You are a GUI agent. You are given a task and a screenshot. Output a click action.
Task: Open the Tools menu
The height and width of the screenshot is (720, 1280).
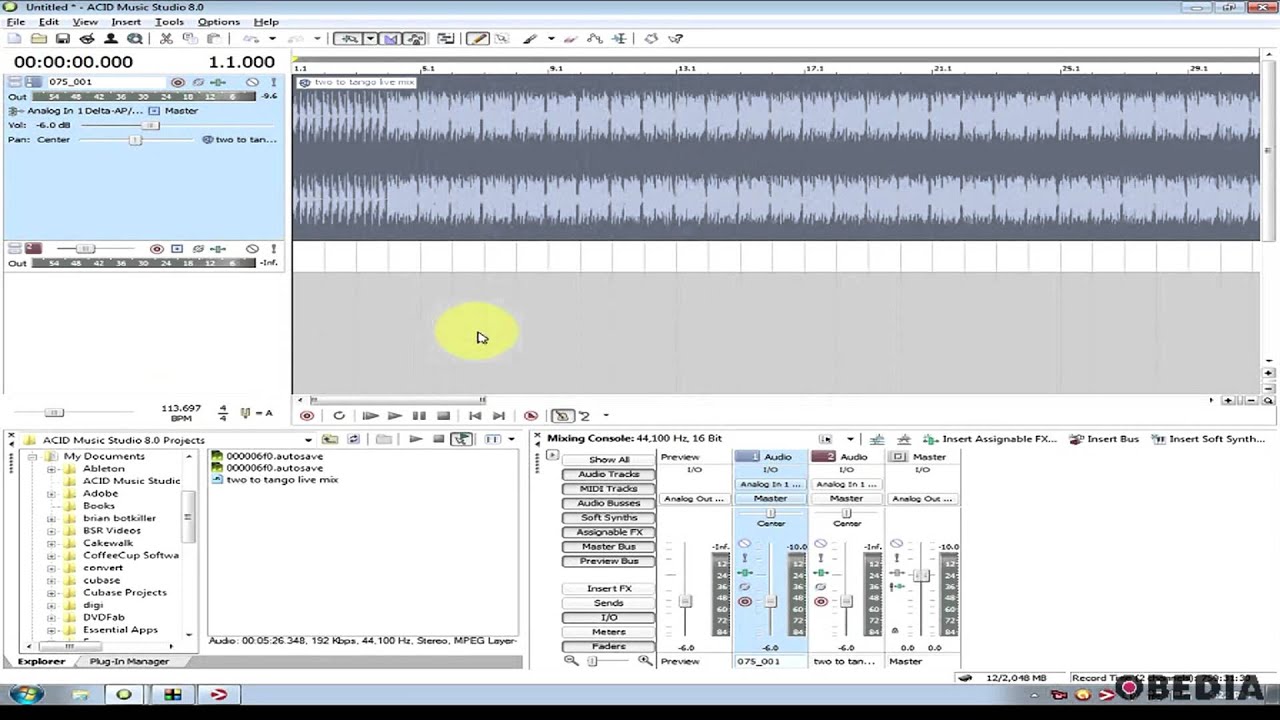tap(168, 22)
